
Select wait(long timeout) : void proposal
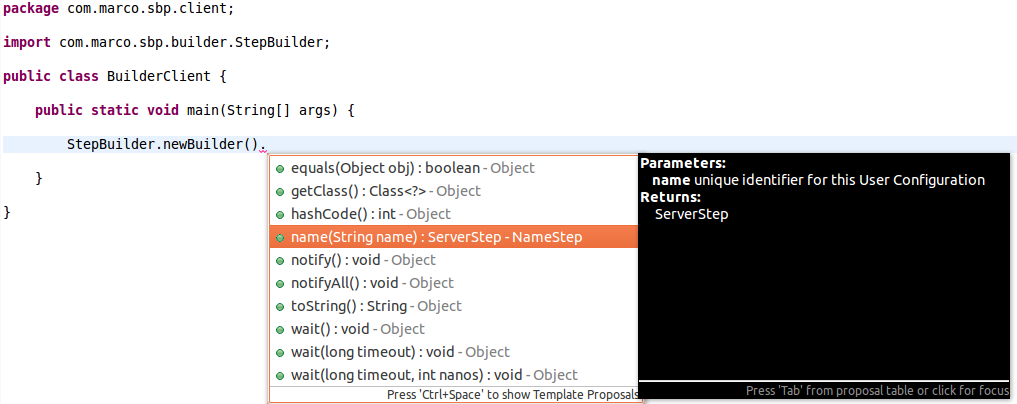pyautogui.click(x=454, y=352)
